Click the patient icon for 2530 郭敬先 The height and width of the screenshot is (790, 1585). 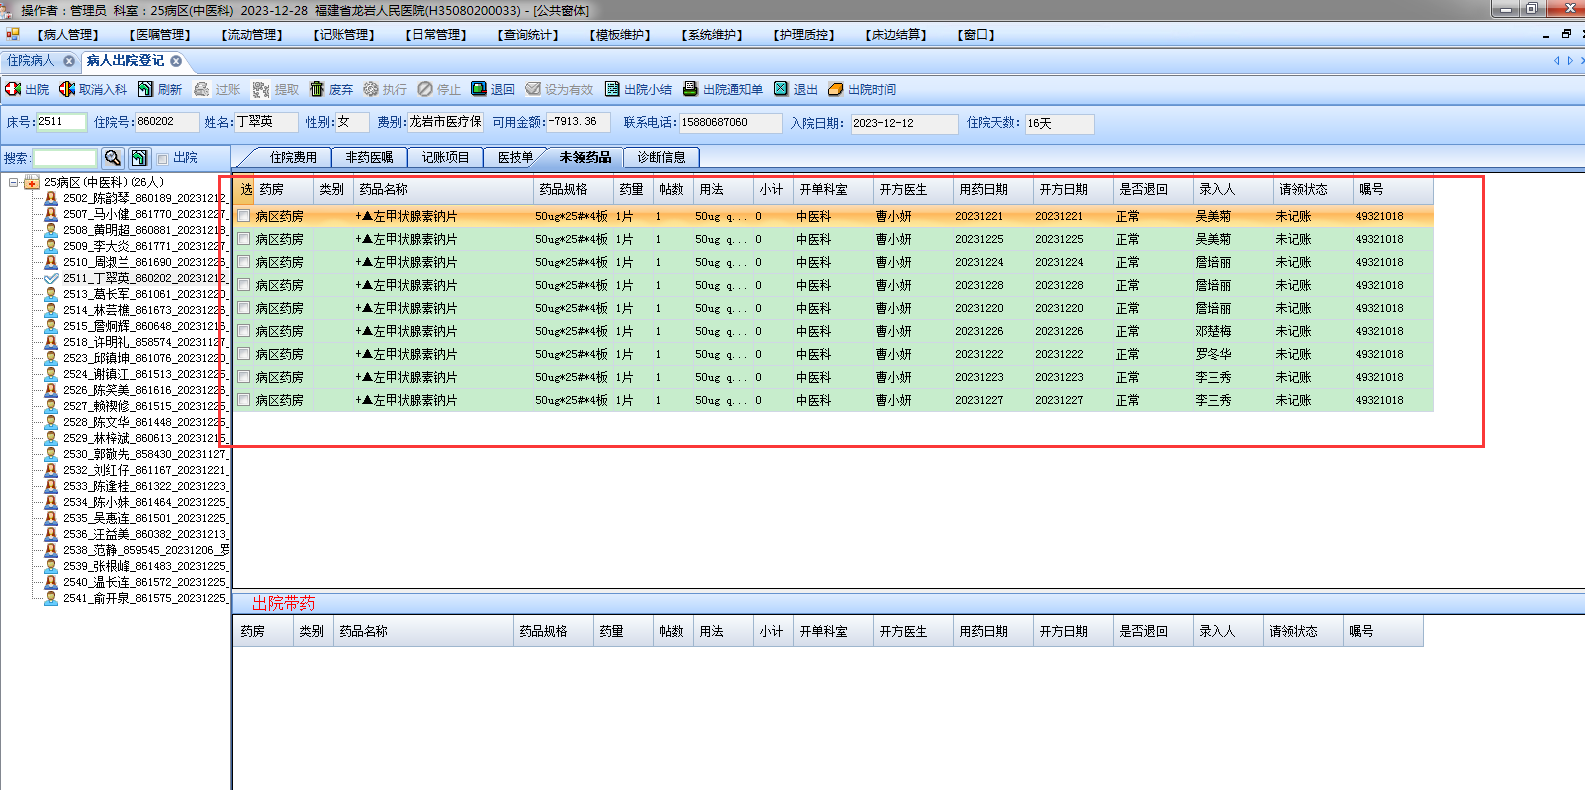[x=51, y=454]
